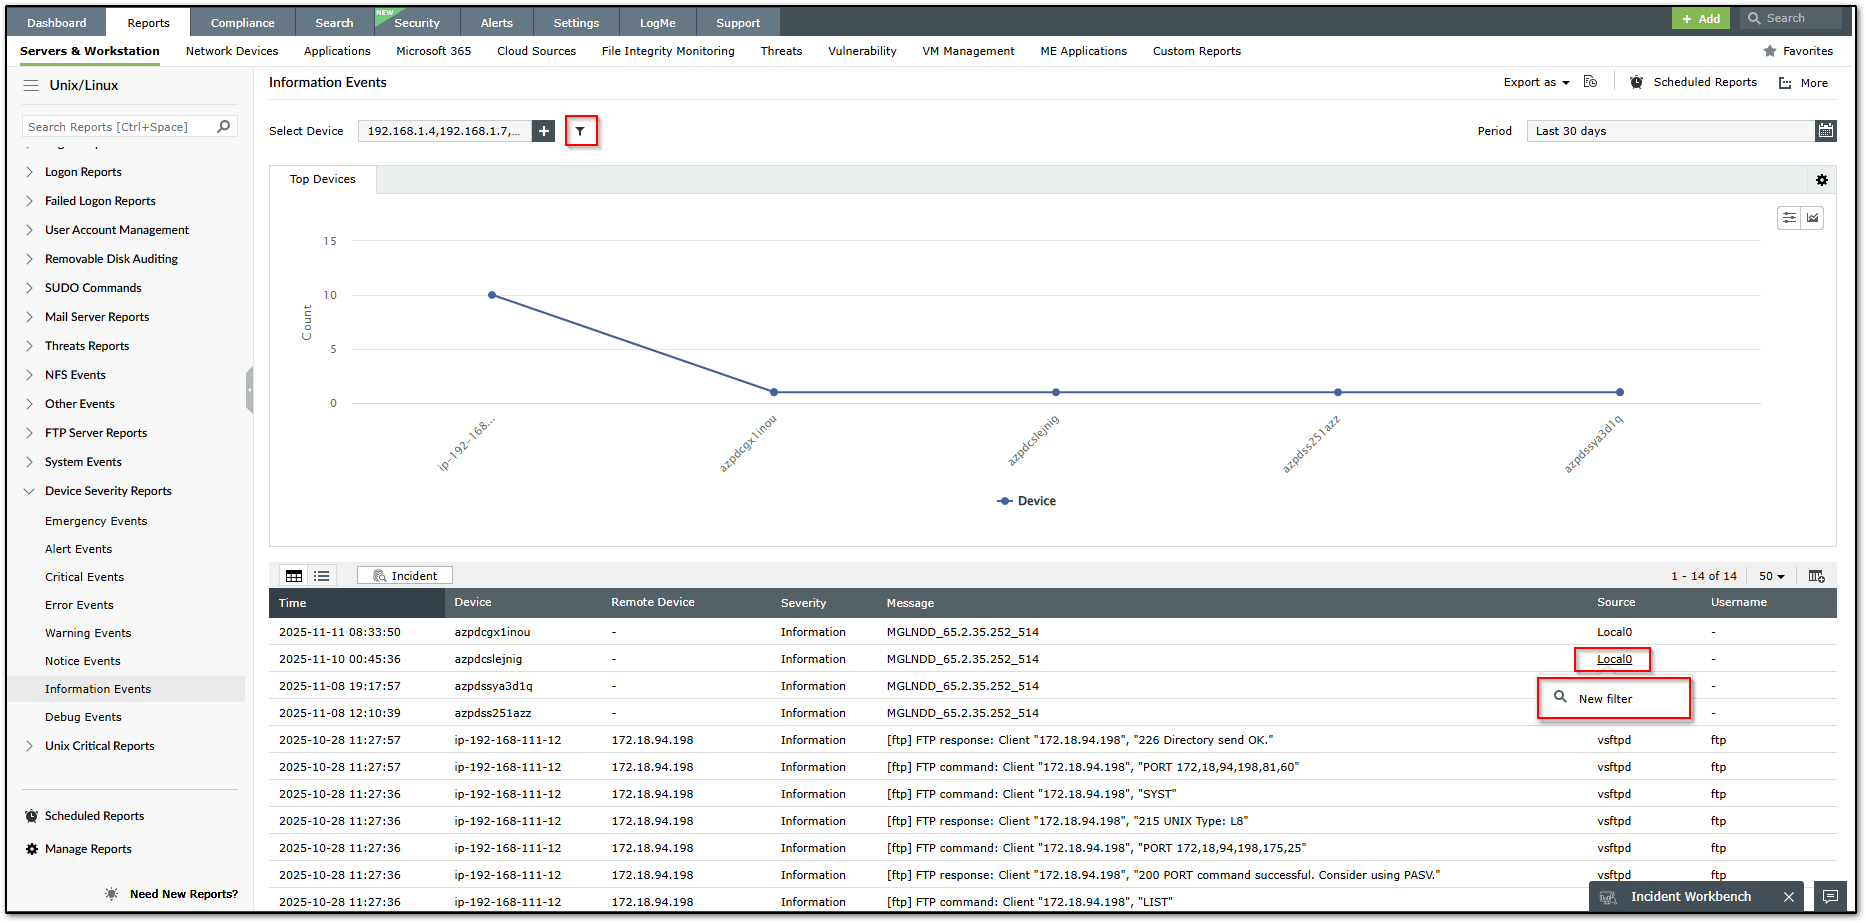This screenshot has width=1866, height=923.
Task: Expand the FTP Server Reports node
Action: point(29,433)
